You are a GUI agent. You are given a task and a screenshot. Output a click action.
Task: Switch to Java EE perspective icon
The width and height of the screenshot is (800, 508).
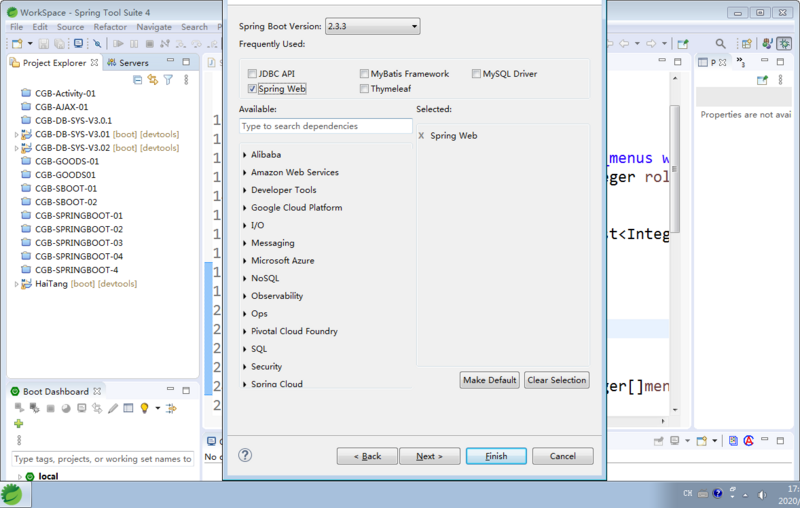(x=767, y=44)
